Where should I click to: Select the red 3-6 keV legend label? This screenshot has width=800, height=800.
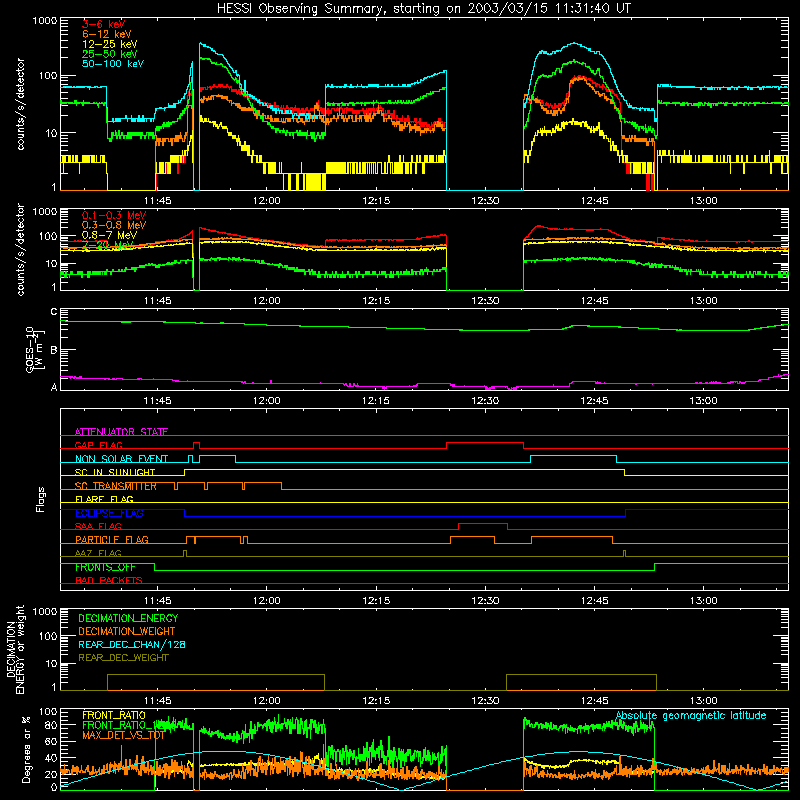(103, 24)
